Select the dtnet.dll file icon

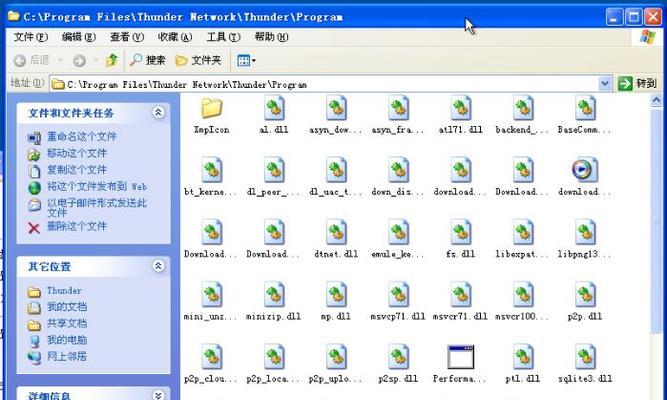point(336,232)
